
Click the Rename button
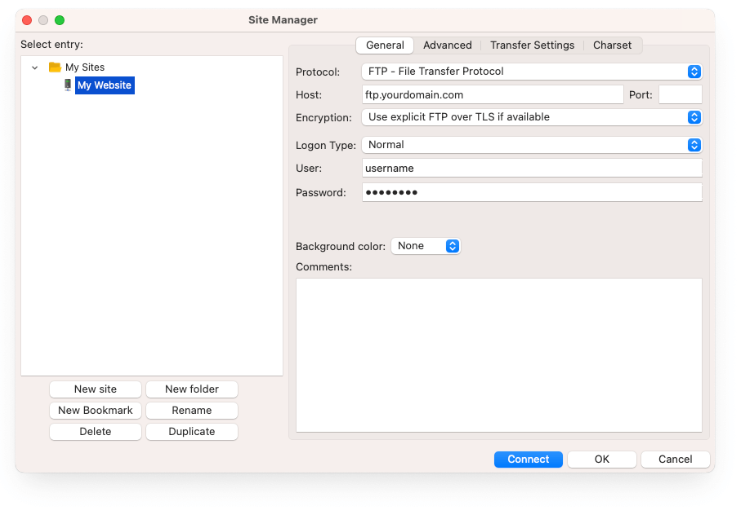[x=192, y=410]
